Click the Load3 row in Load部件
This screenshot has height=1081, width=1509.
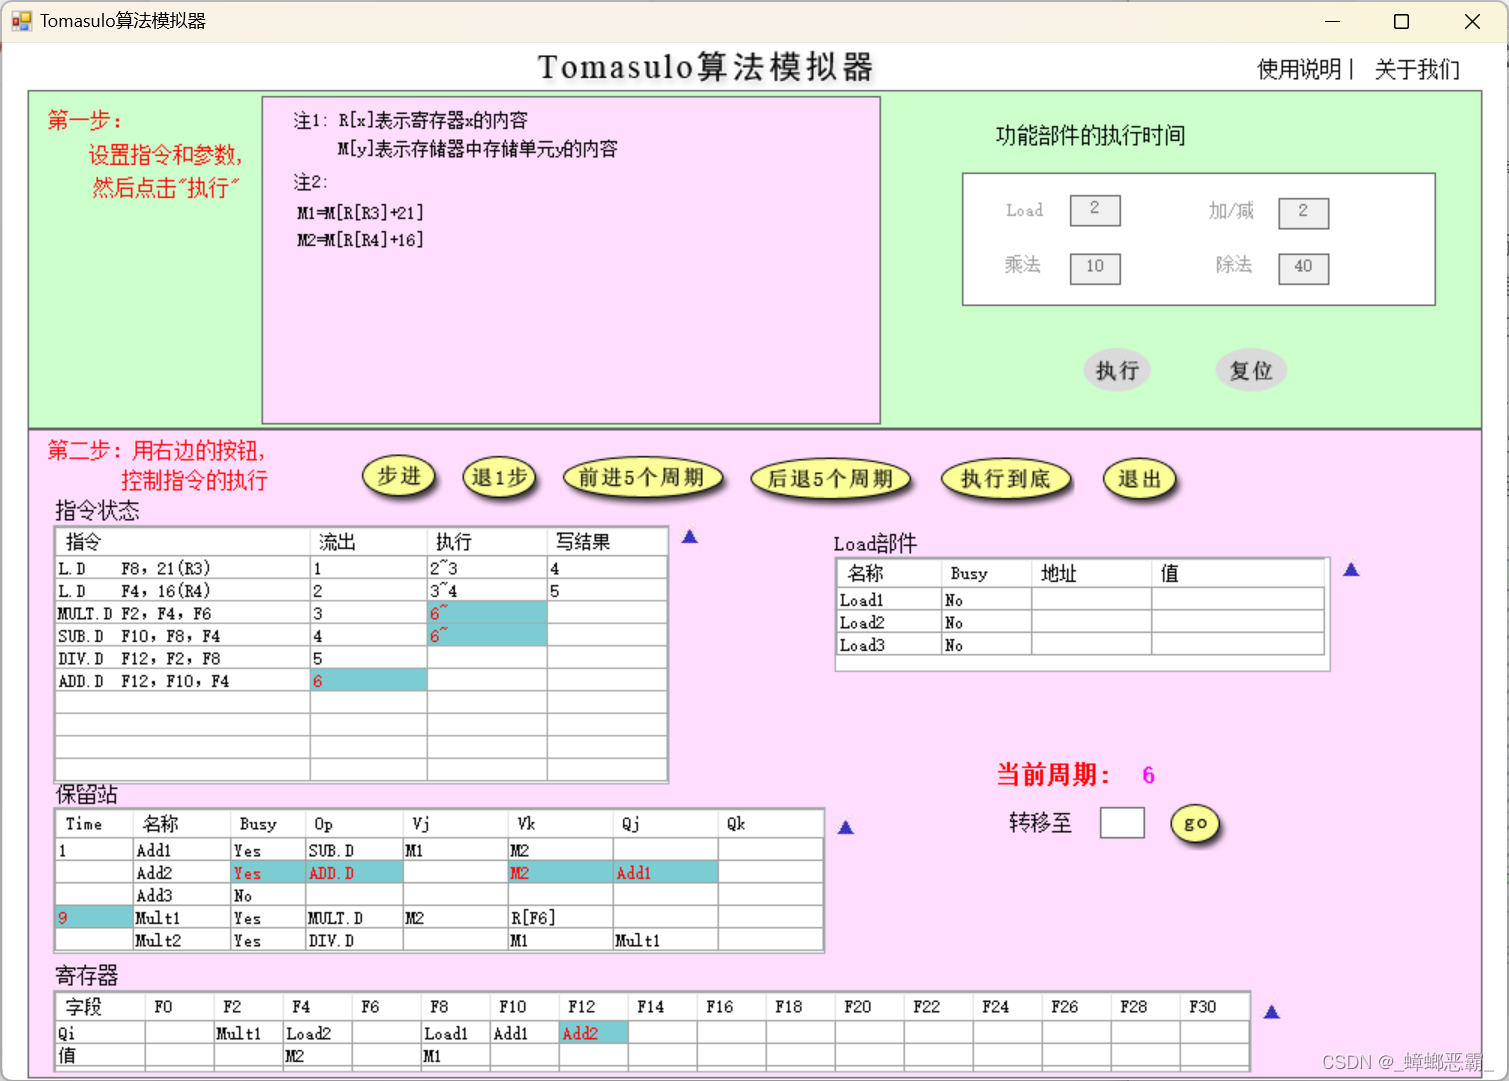[1080, 645]
